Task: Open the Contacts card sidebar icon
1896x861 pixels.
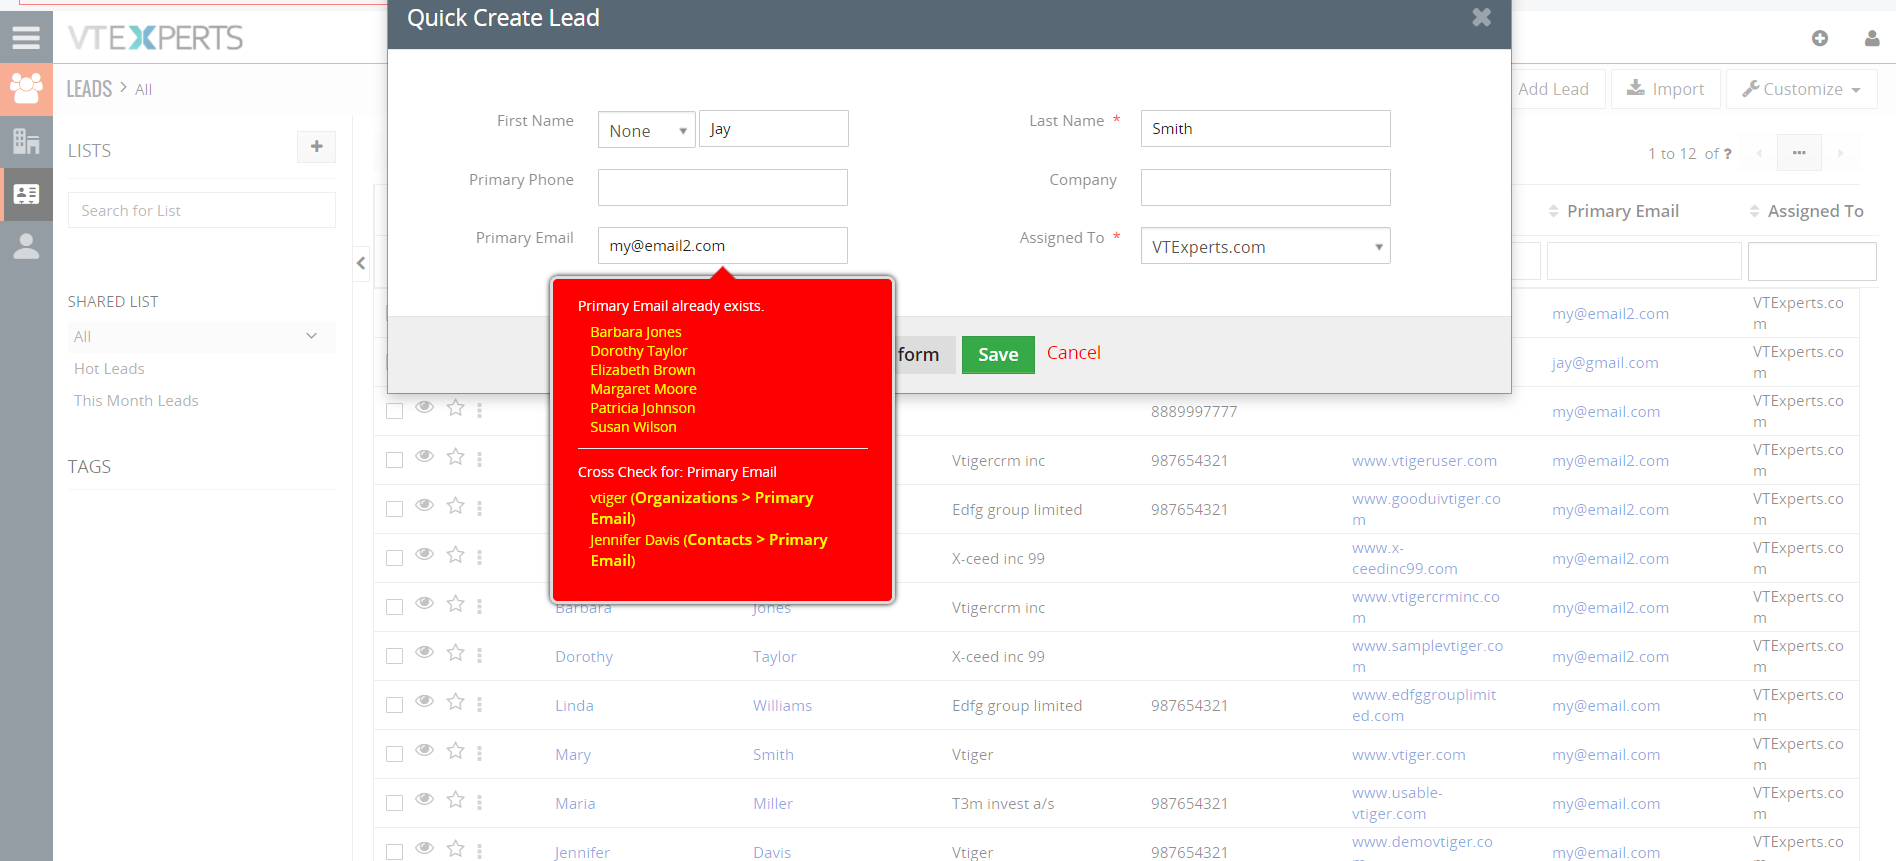Action: click(26, 194)
